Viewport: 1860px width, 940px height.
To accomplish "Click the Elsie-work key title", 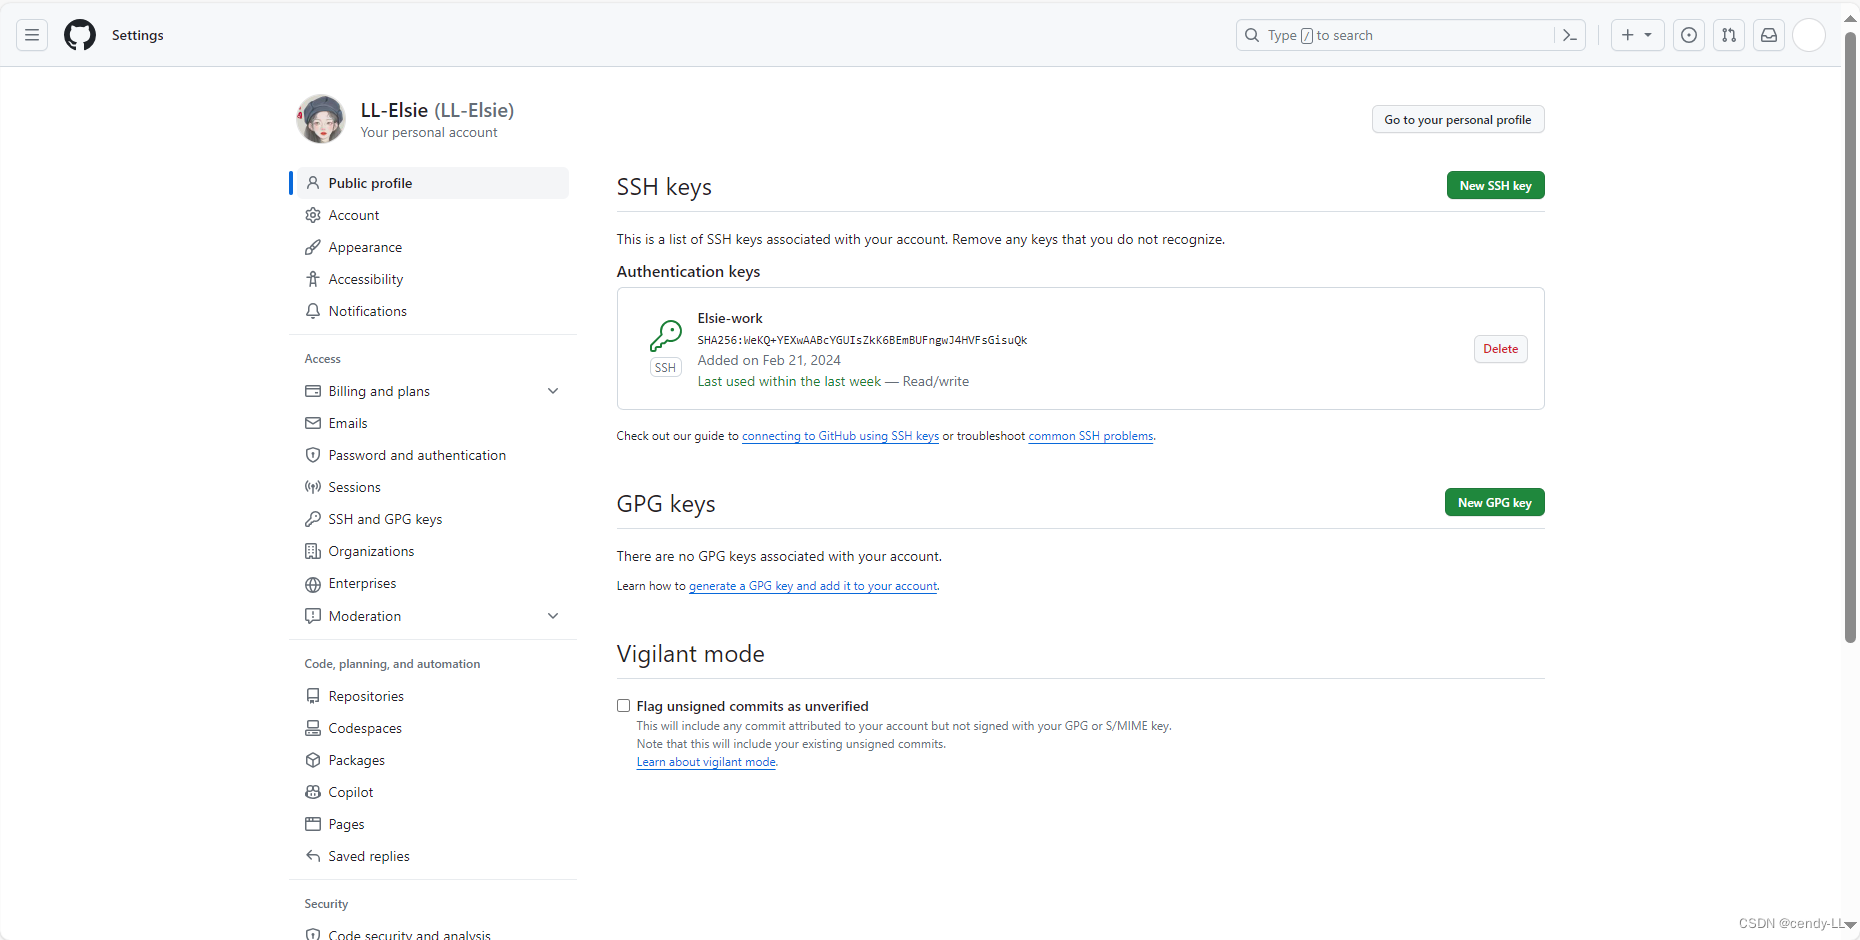I will [x=730, y=318].
